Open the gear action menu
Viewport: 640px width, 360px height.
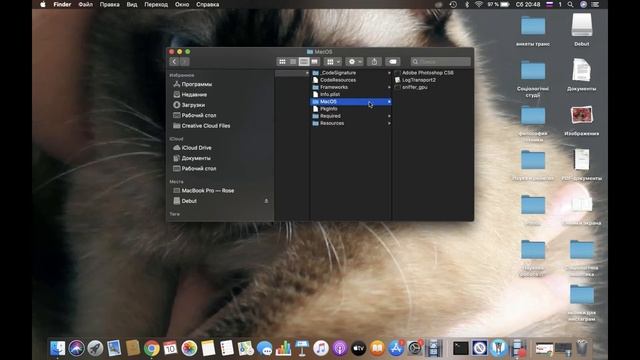click(x=354, y=62)
